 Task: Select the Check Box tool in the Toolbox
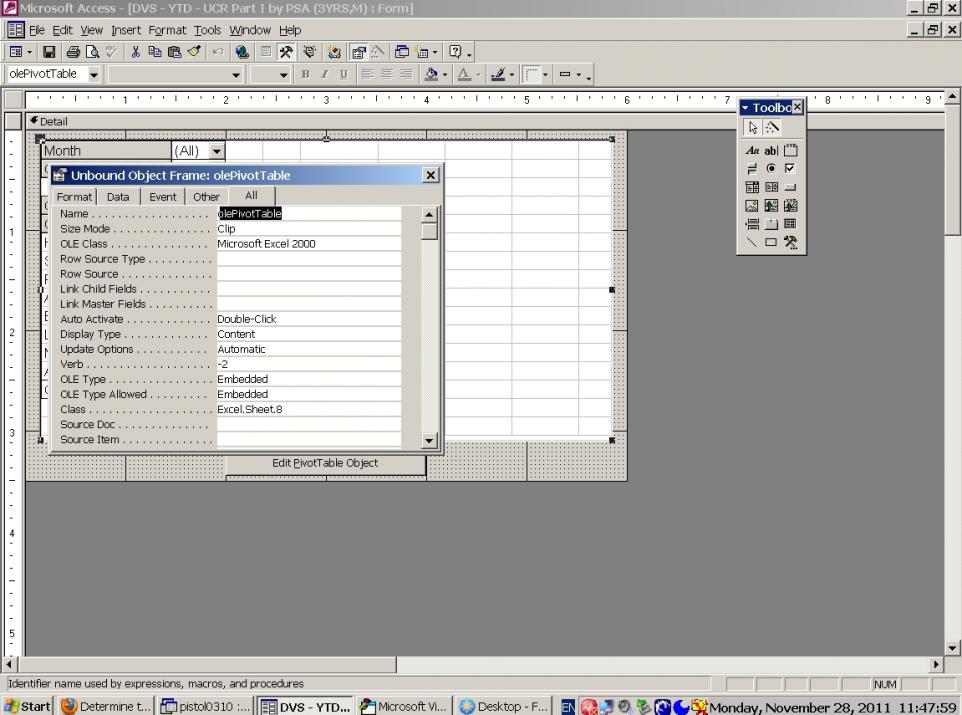791,168
